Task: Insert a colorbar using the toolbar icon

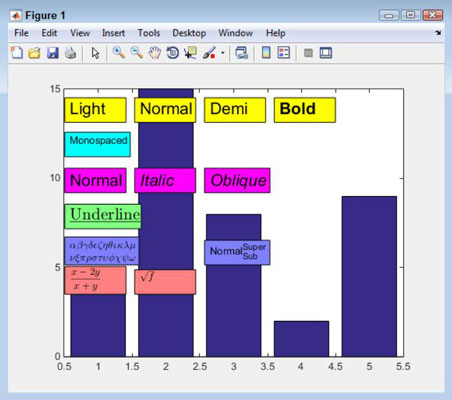Action: (266, 53)
